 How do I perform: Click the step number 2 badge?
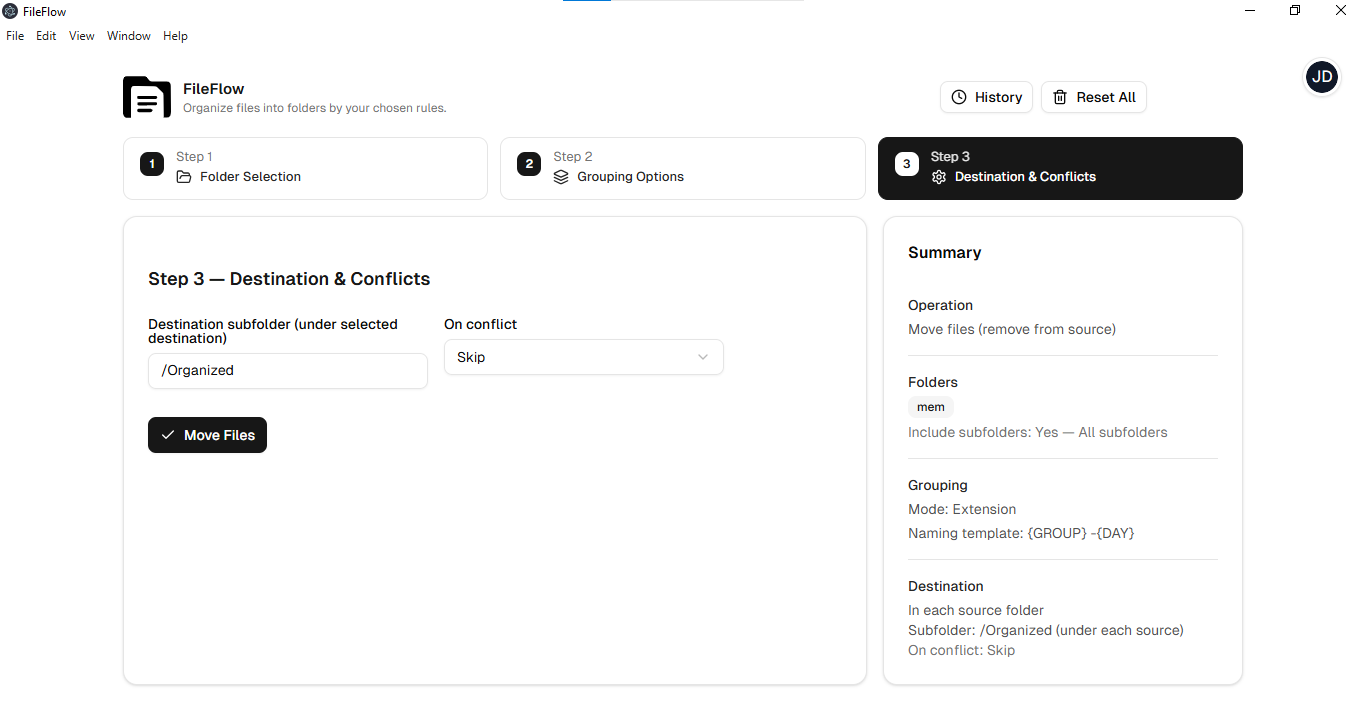click(529, 164)
